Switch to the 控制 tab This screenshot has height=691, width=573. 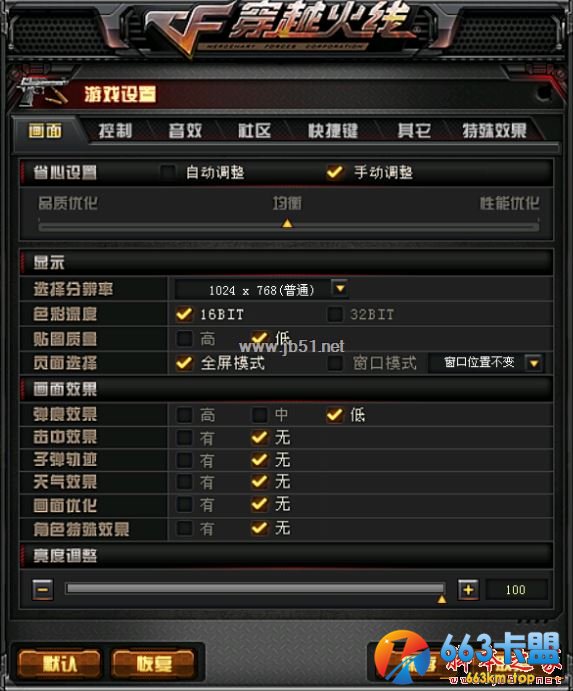[x=115, y=130]
